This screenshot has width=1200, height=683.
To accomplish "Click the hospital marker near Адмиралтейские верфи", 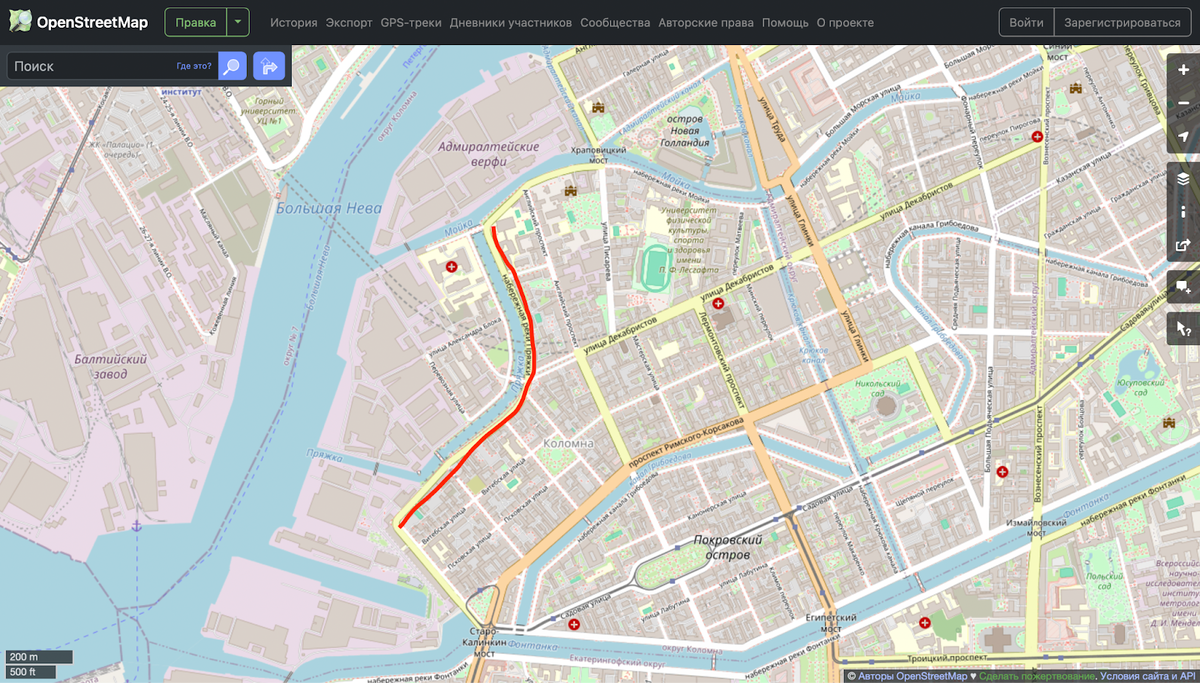I will pyautogui.click(x=452, y=267).
